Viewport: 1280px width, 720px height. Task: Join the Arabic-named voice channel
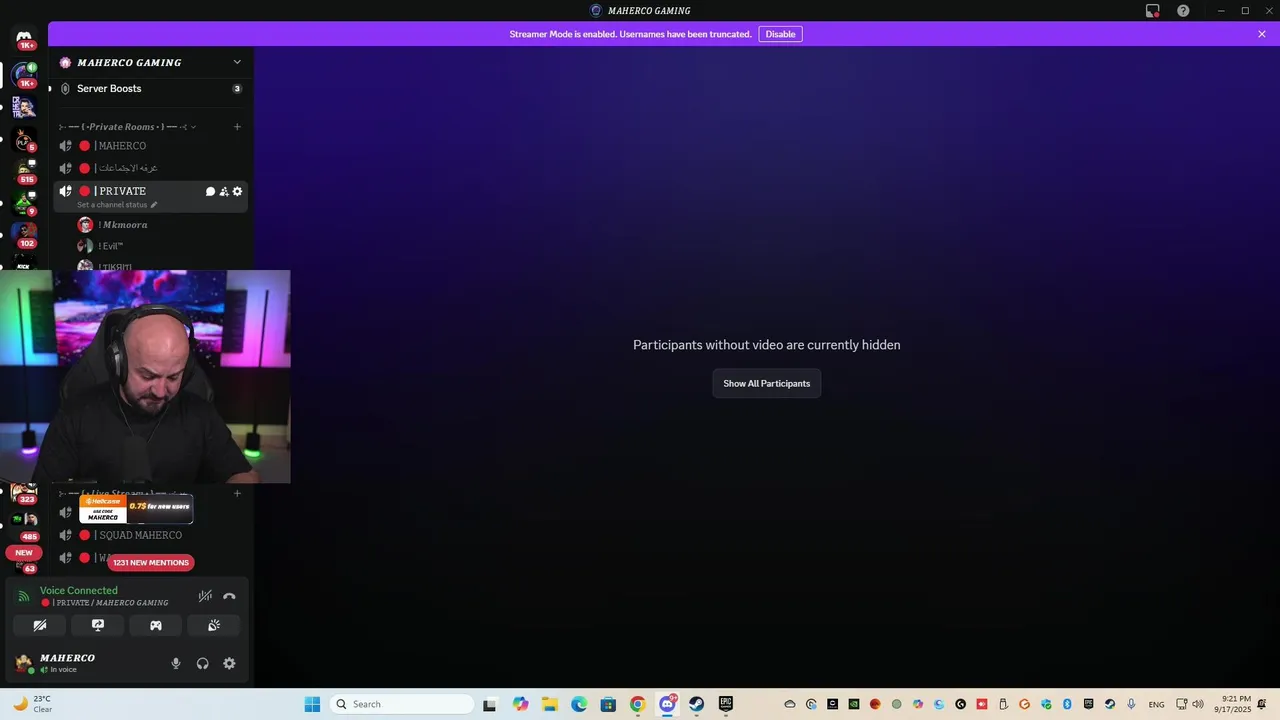pyautogui.click(x=150, y=168)
